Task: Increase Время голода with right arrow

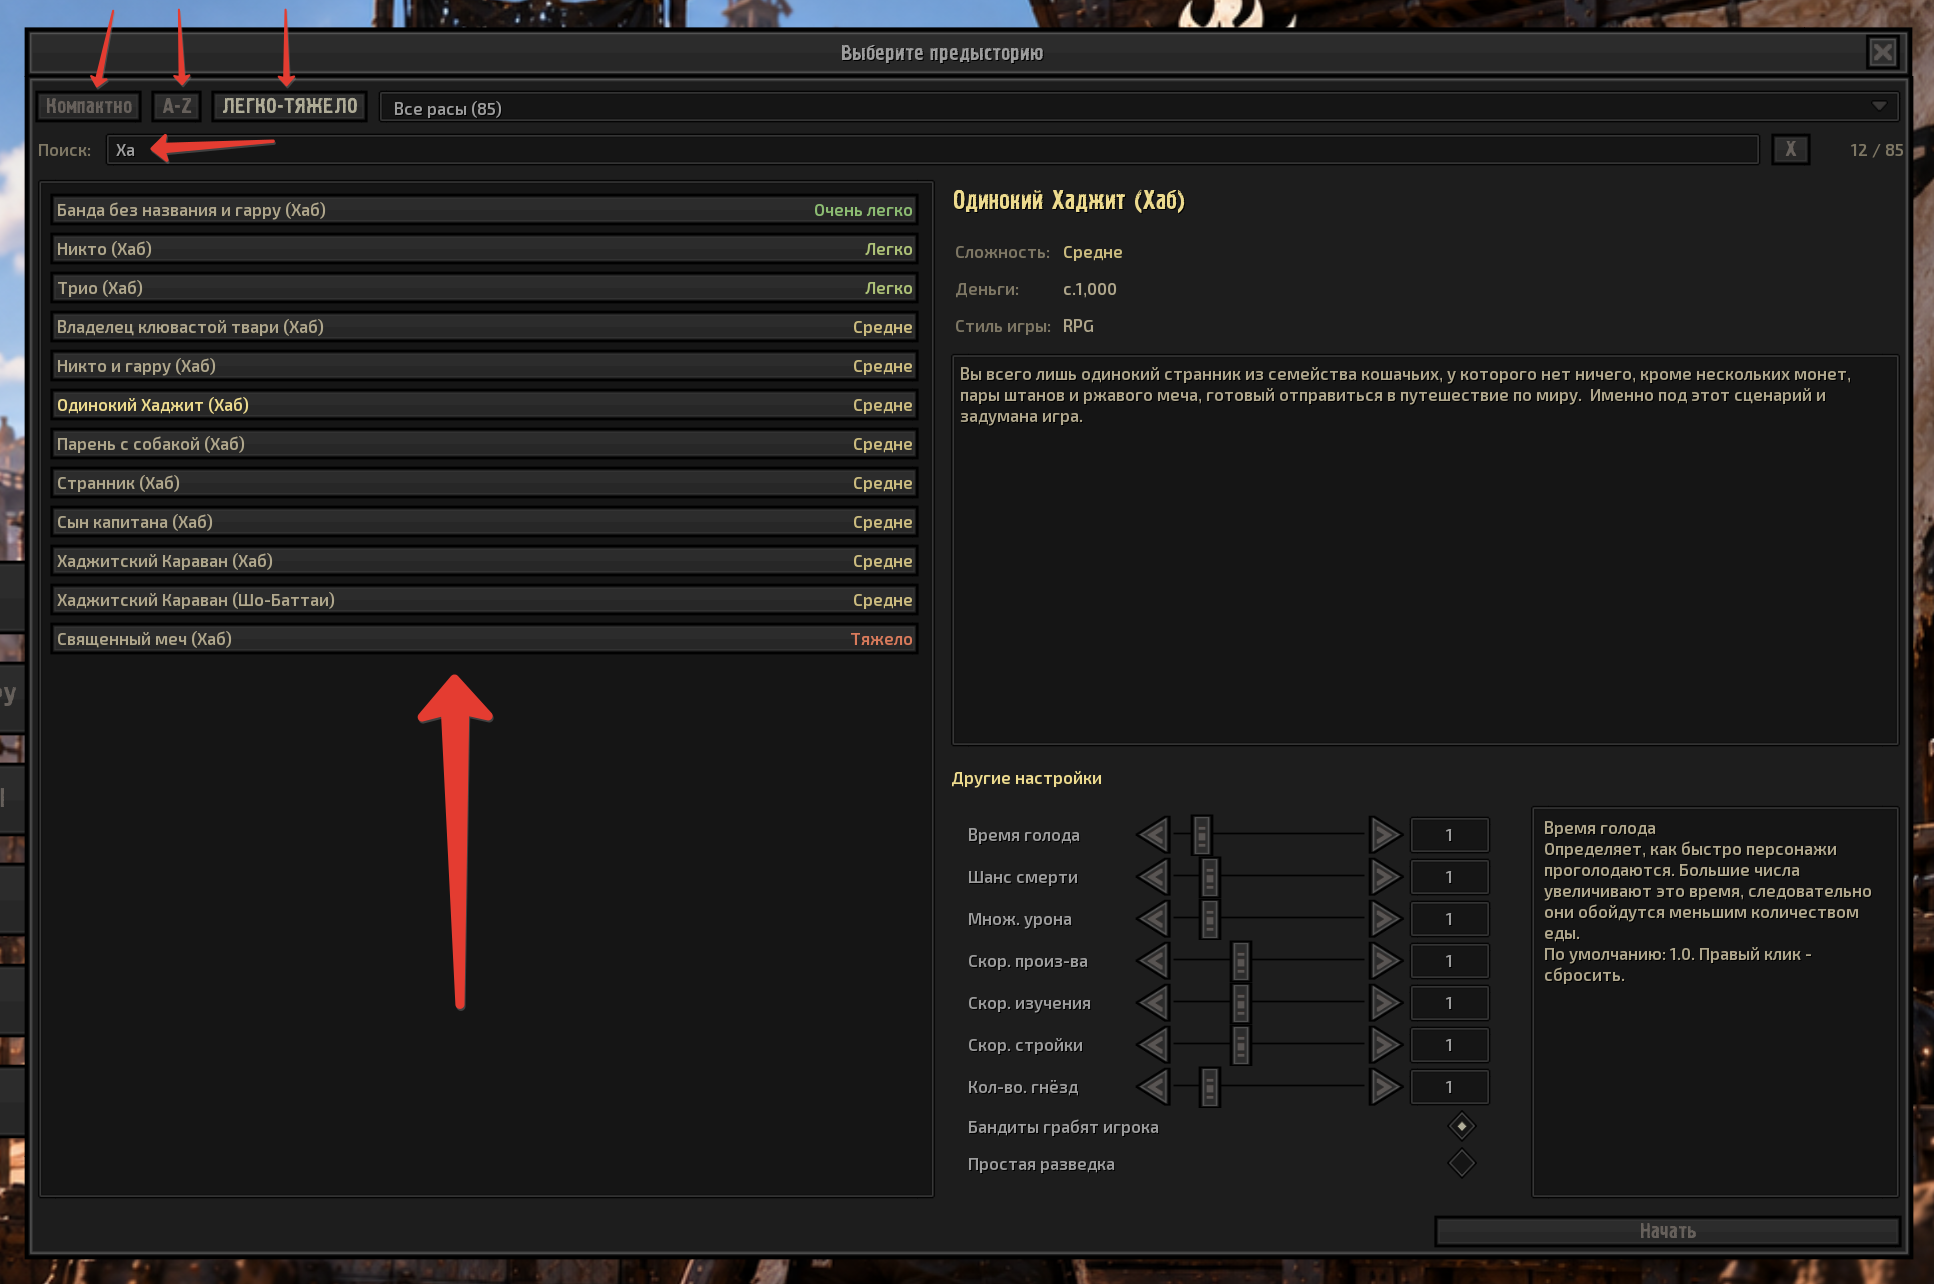Action: coord(1385,834)
